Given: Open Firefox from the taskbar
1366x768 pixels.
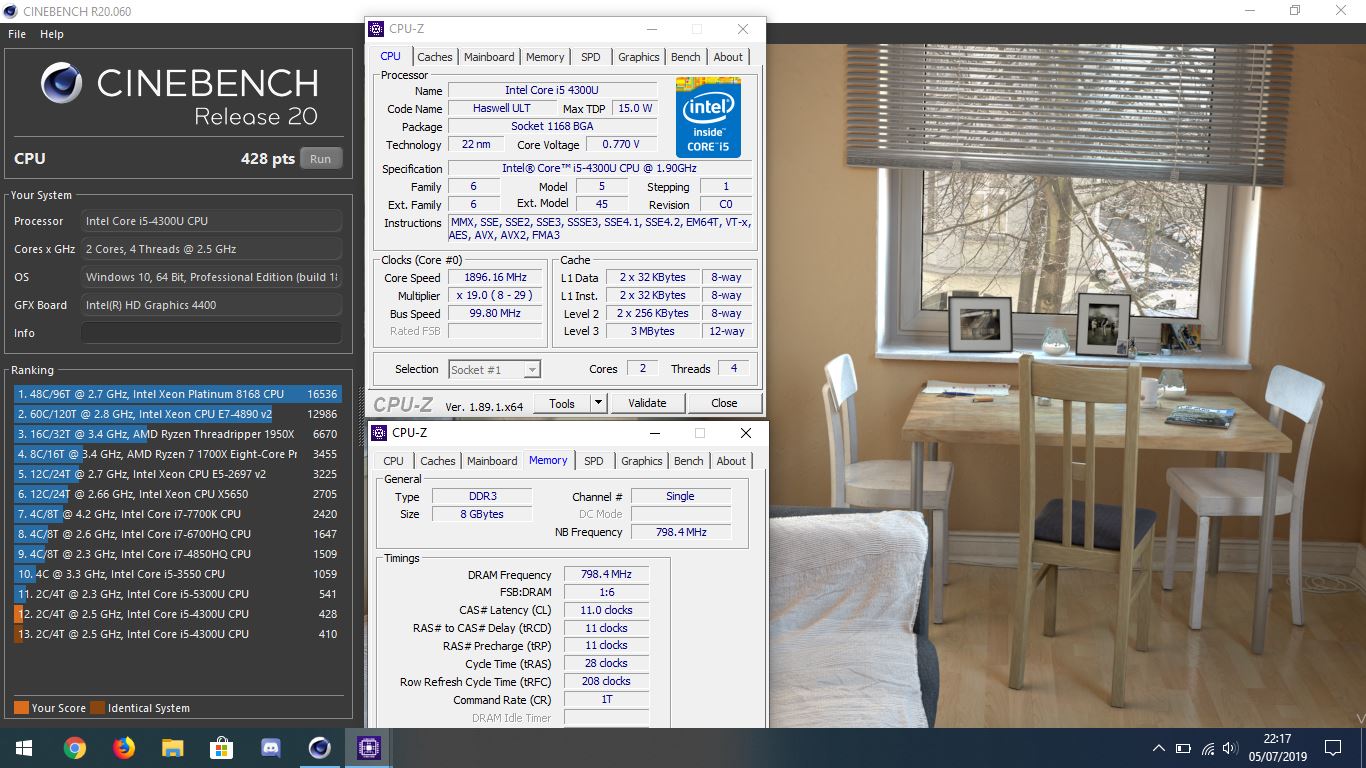Looking at the screenshot, I should (123, 747).
